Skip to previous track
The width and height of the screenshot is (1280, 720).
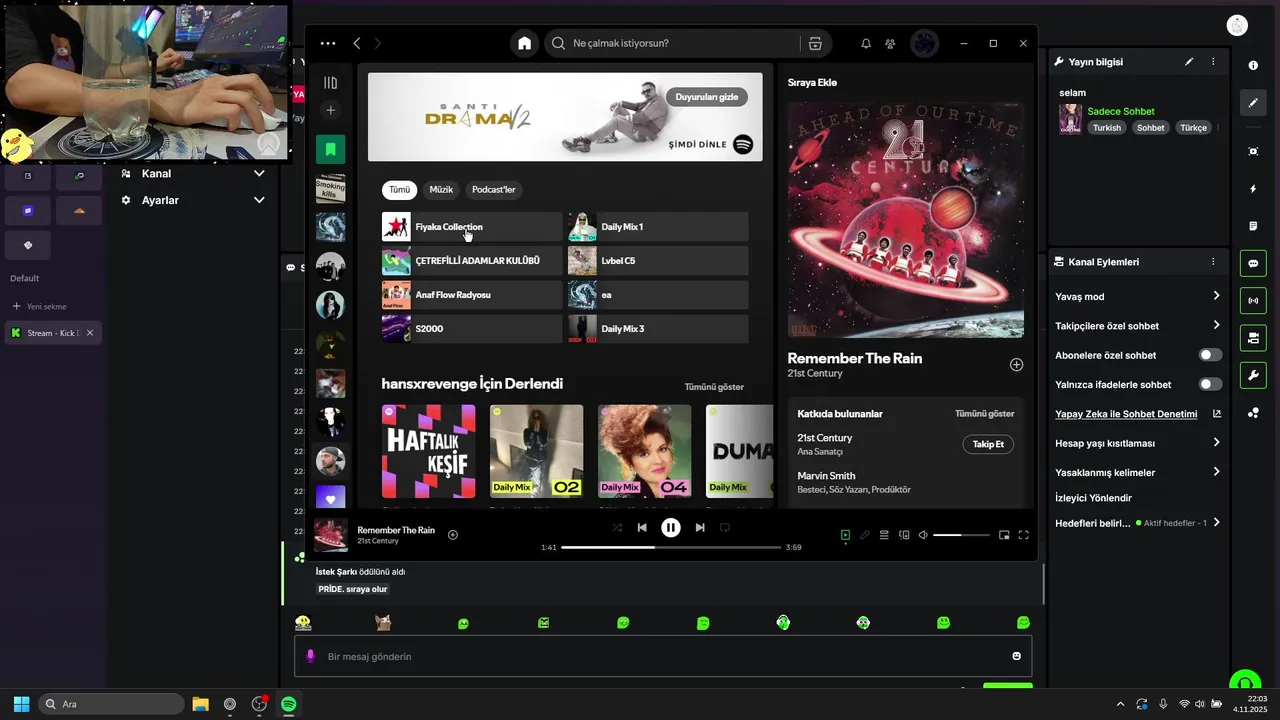pyautogui.click(x=642, y=528)
